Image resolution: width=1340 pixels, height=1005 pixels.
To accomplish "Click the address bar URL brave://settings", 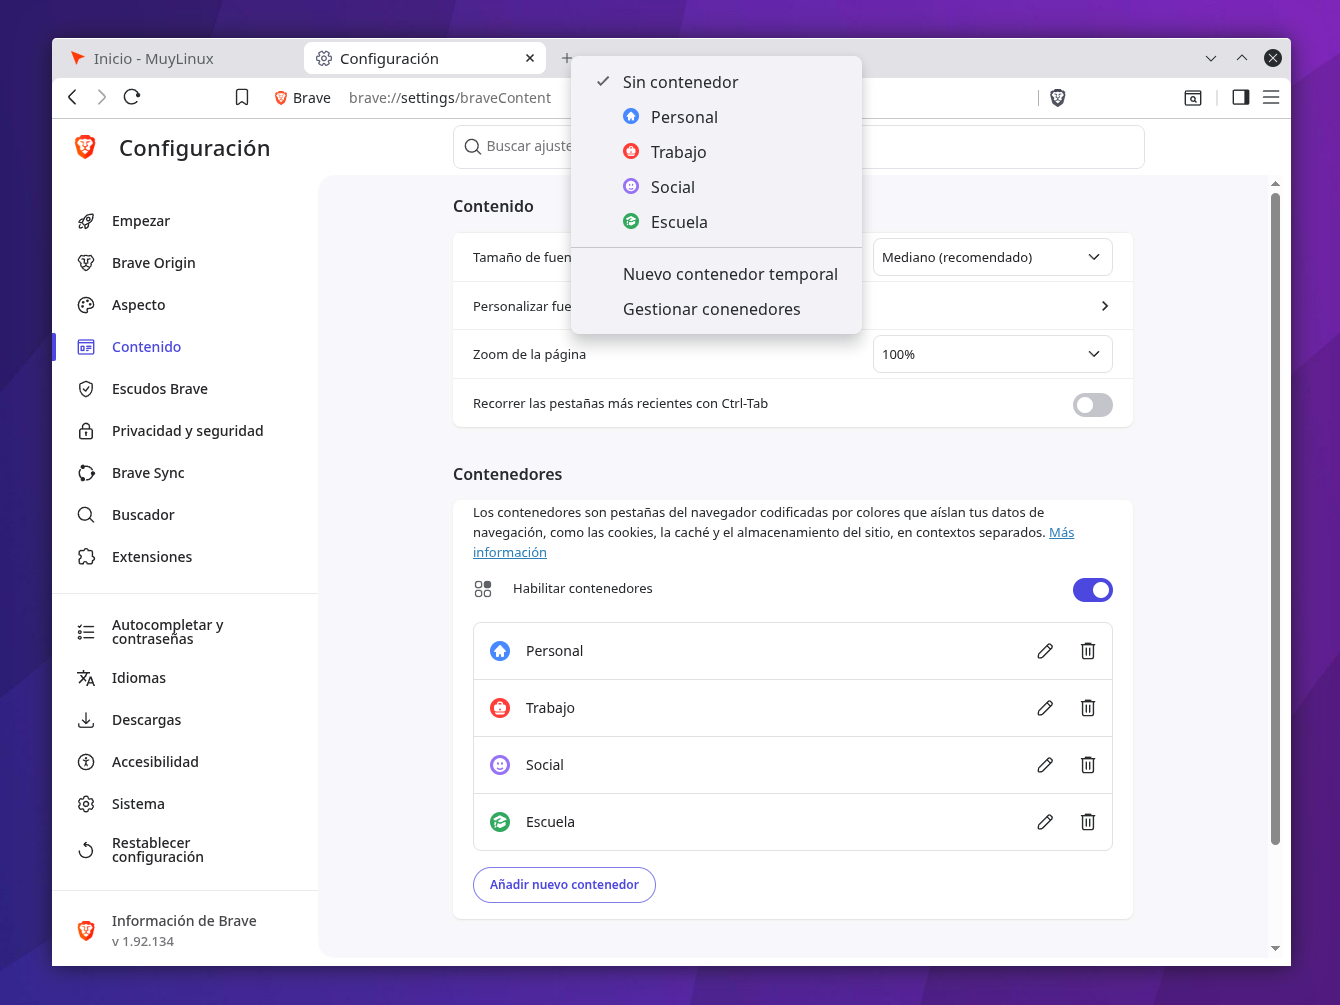I will point(450,98).
